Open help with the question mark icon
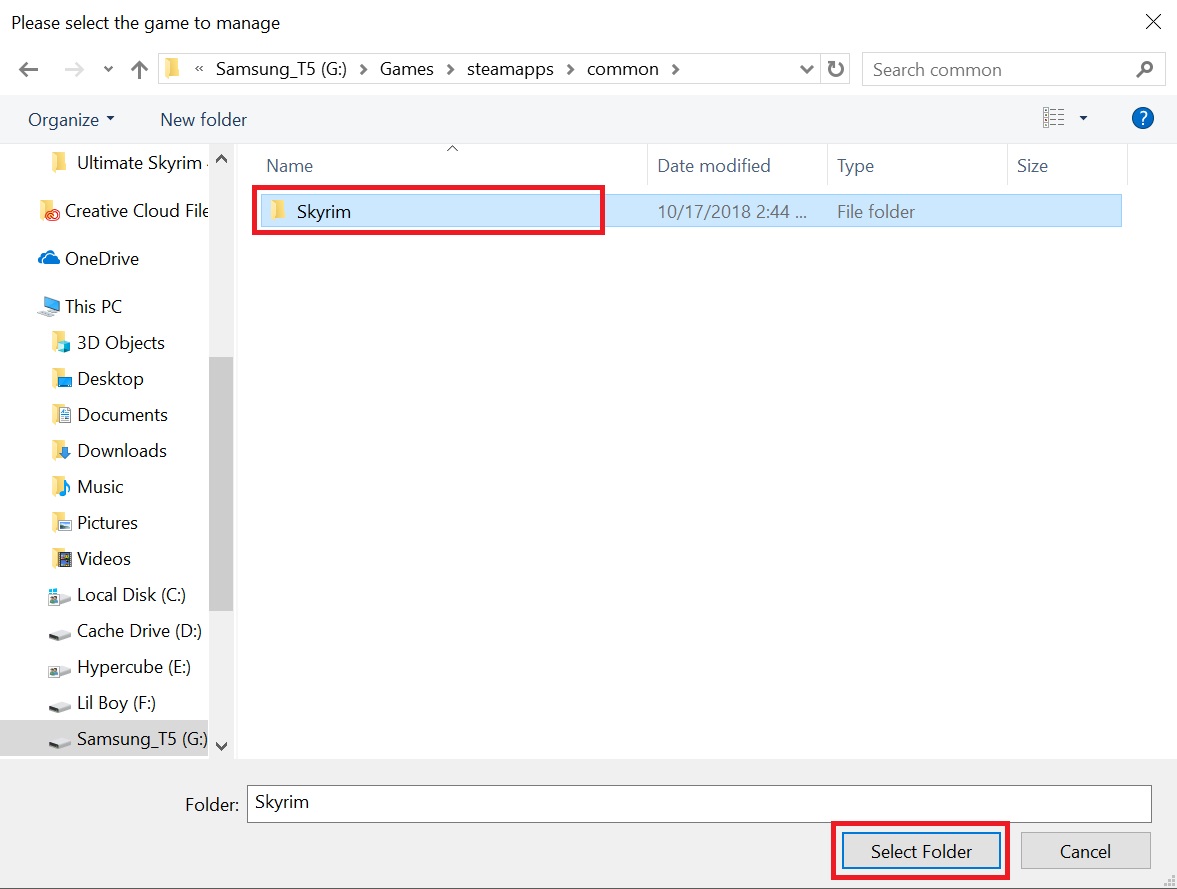 (x=1142, y=118)
